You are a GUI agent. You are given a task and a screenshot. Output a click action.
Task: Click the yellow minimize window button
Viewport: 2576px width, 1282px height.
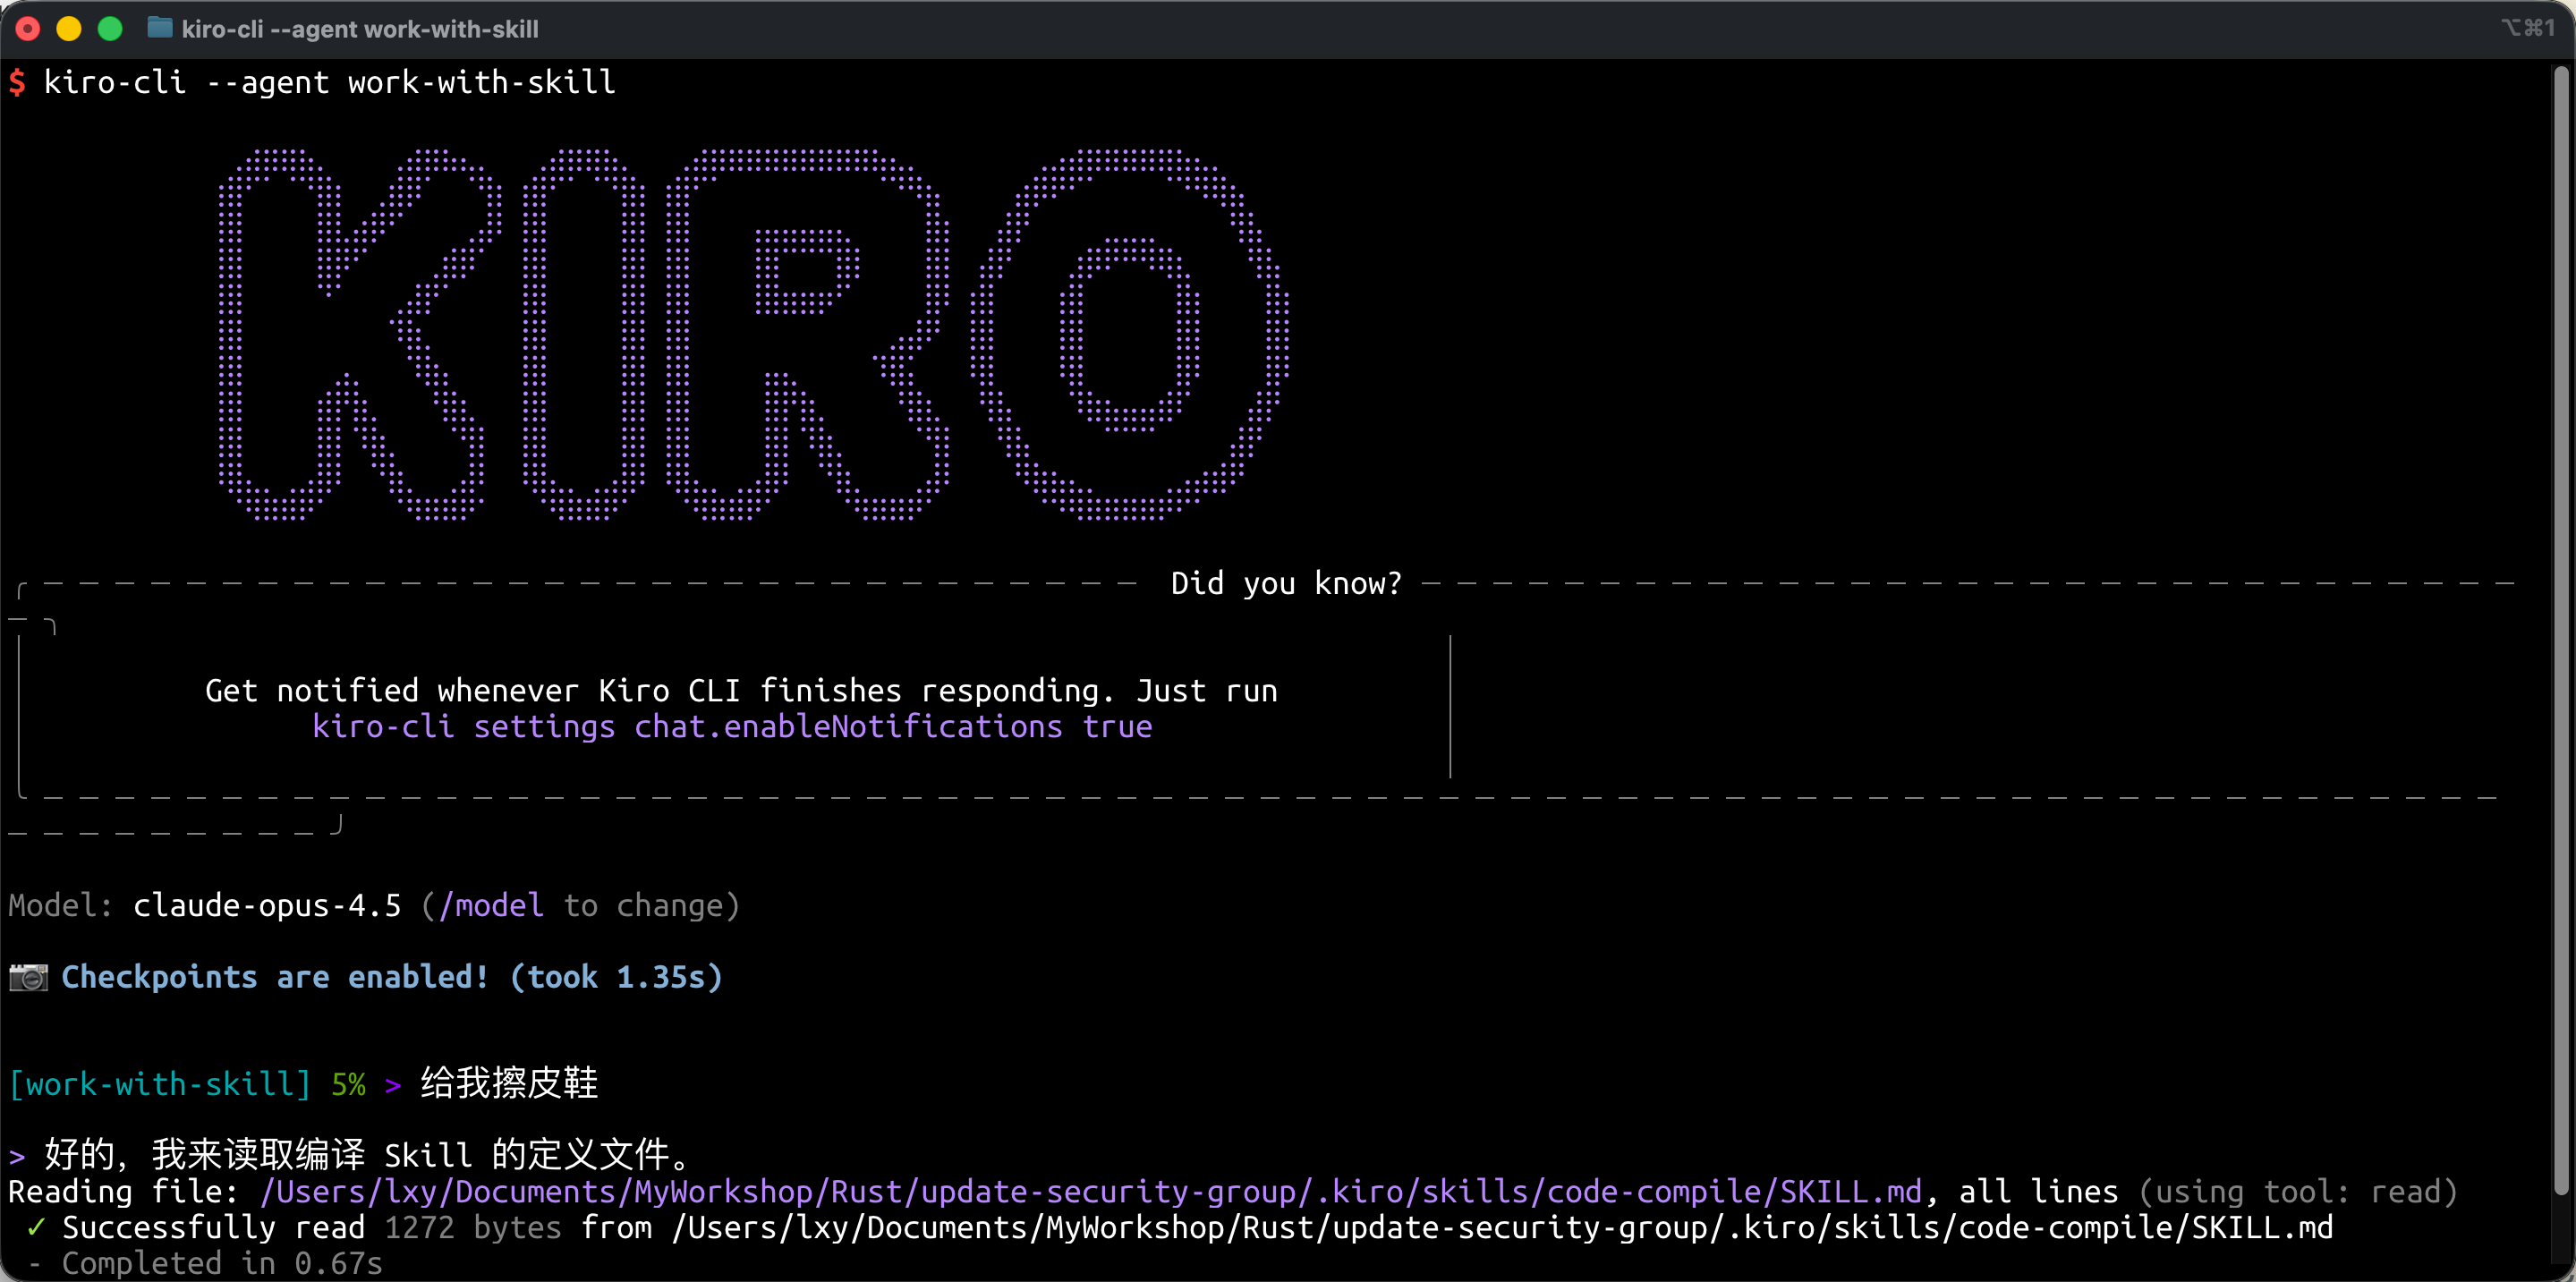[x=69, y=28]
